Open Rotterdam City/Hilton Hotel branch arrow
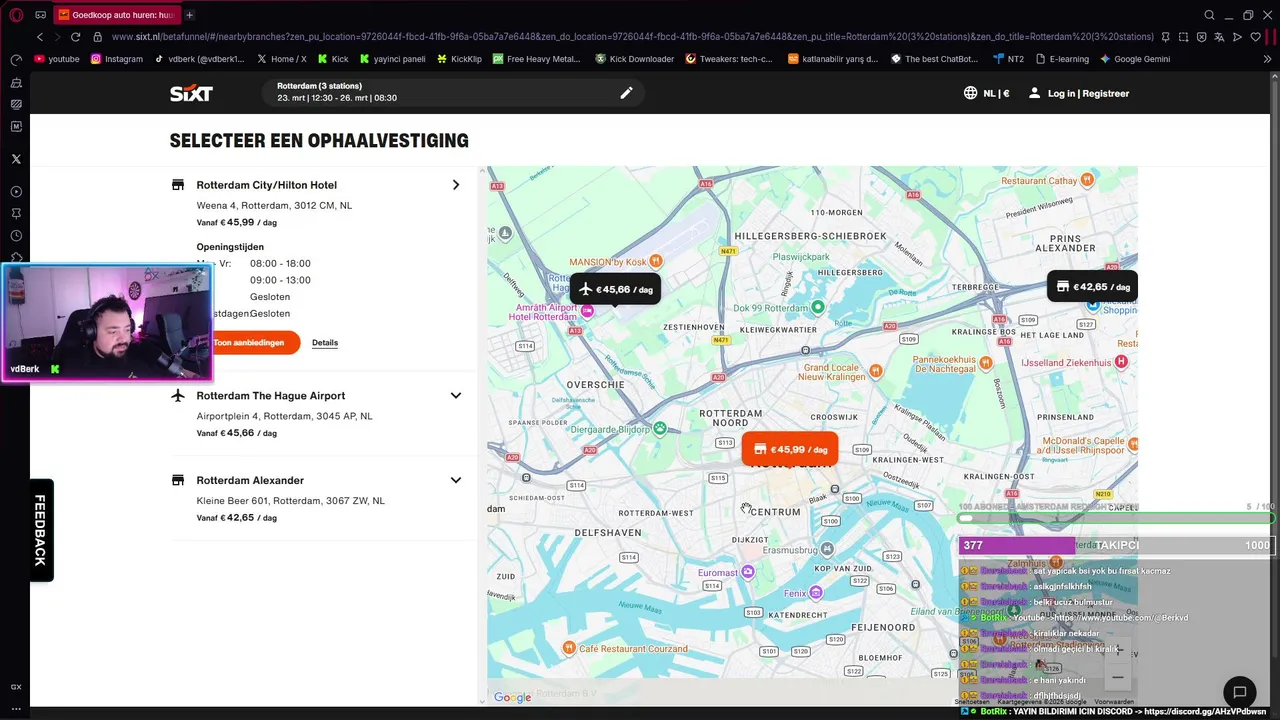The width and height of the screenshot is (1280, 720). point(455,185)
